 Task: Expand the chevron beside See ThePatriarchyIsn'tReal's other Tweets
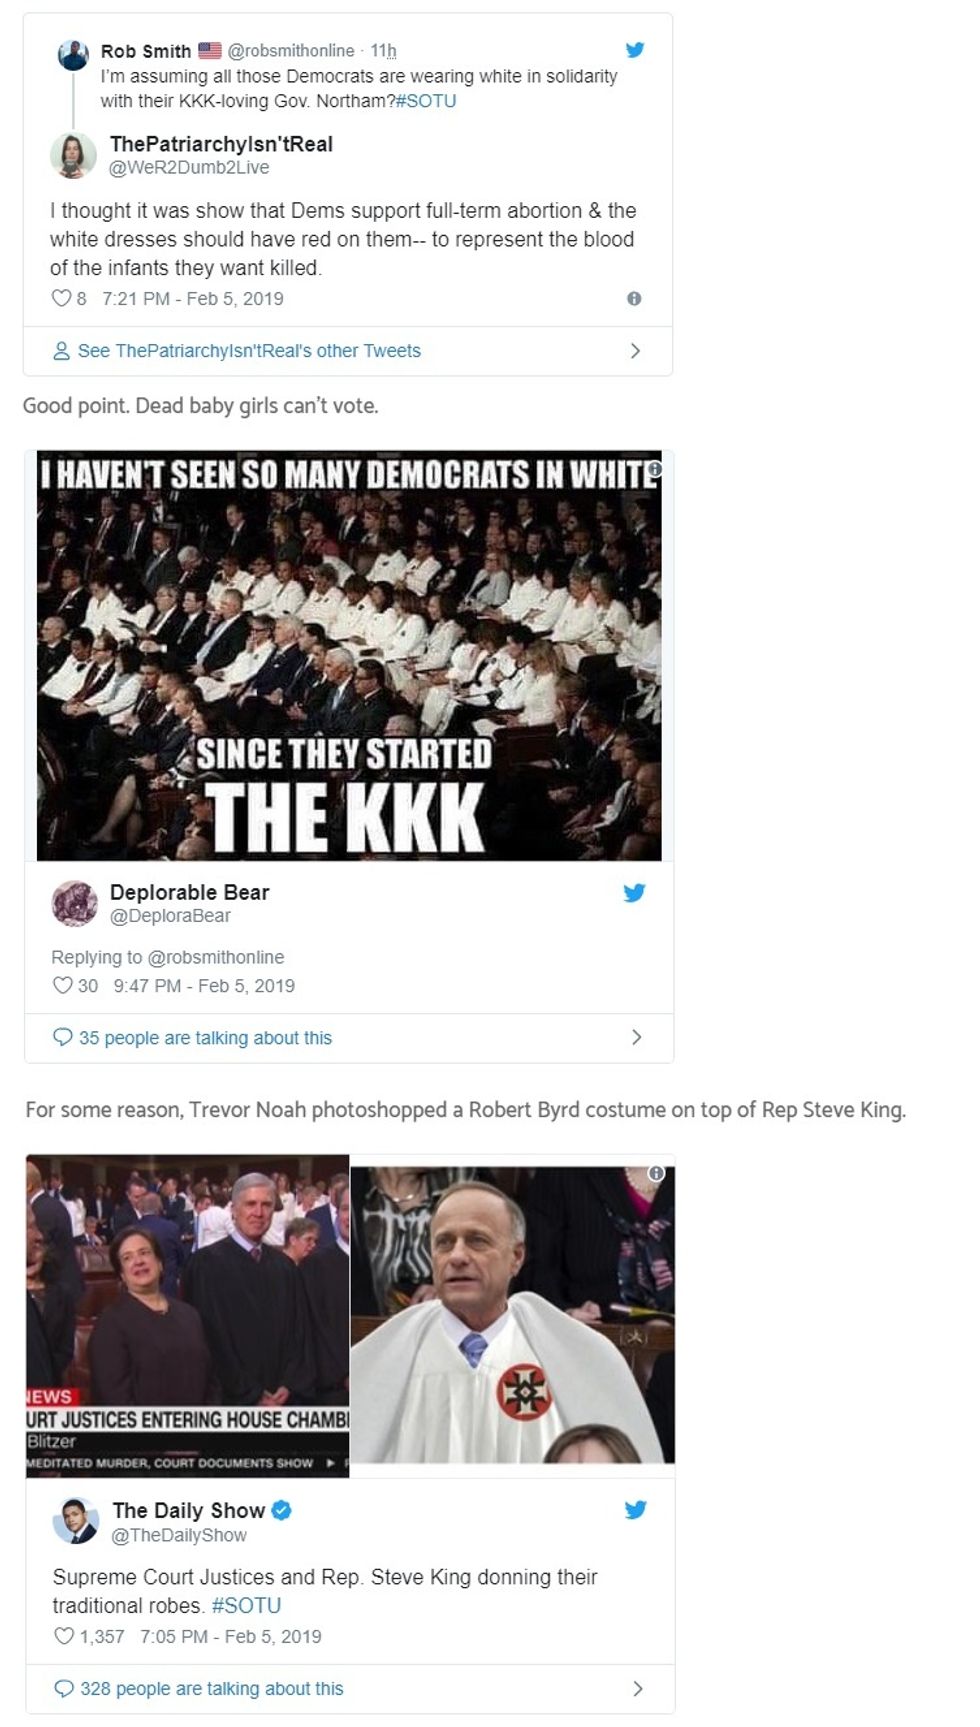(635, 350)
